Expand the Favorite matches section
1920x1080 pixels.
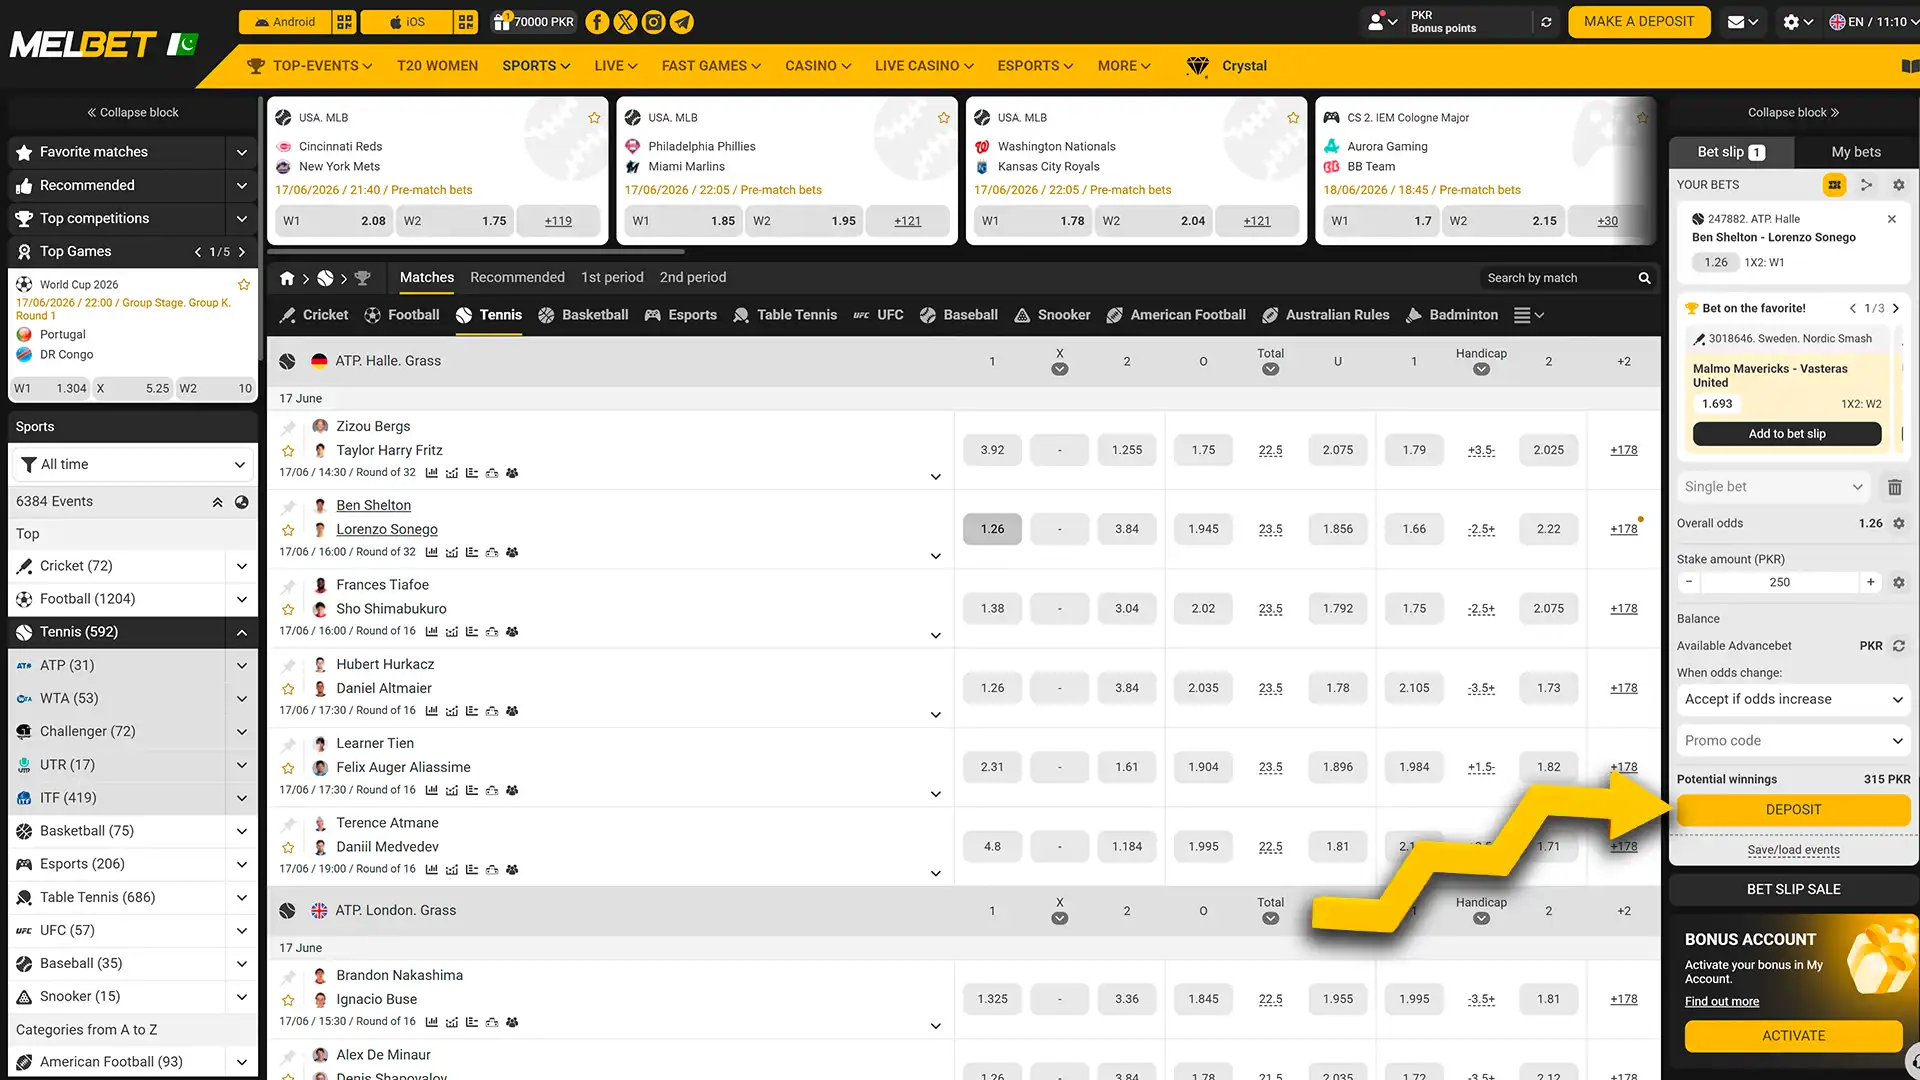[x=241, y=152]
